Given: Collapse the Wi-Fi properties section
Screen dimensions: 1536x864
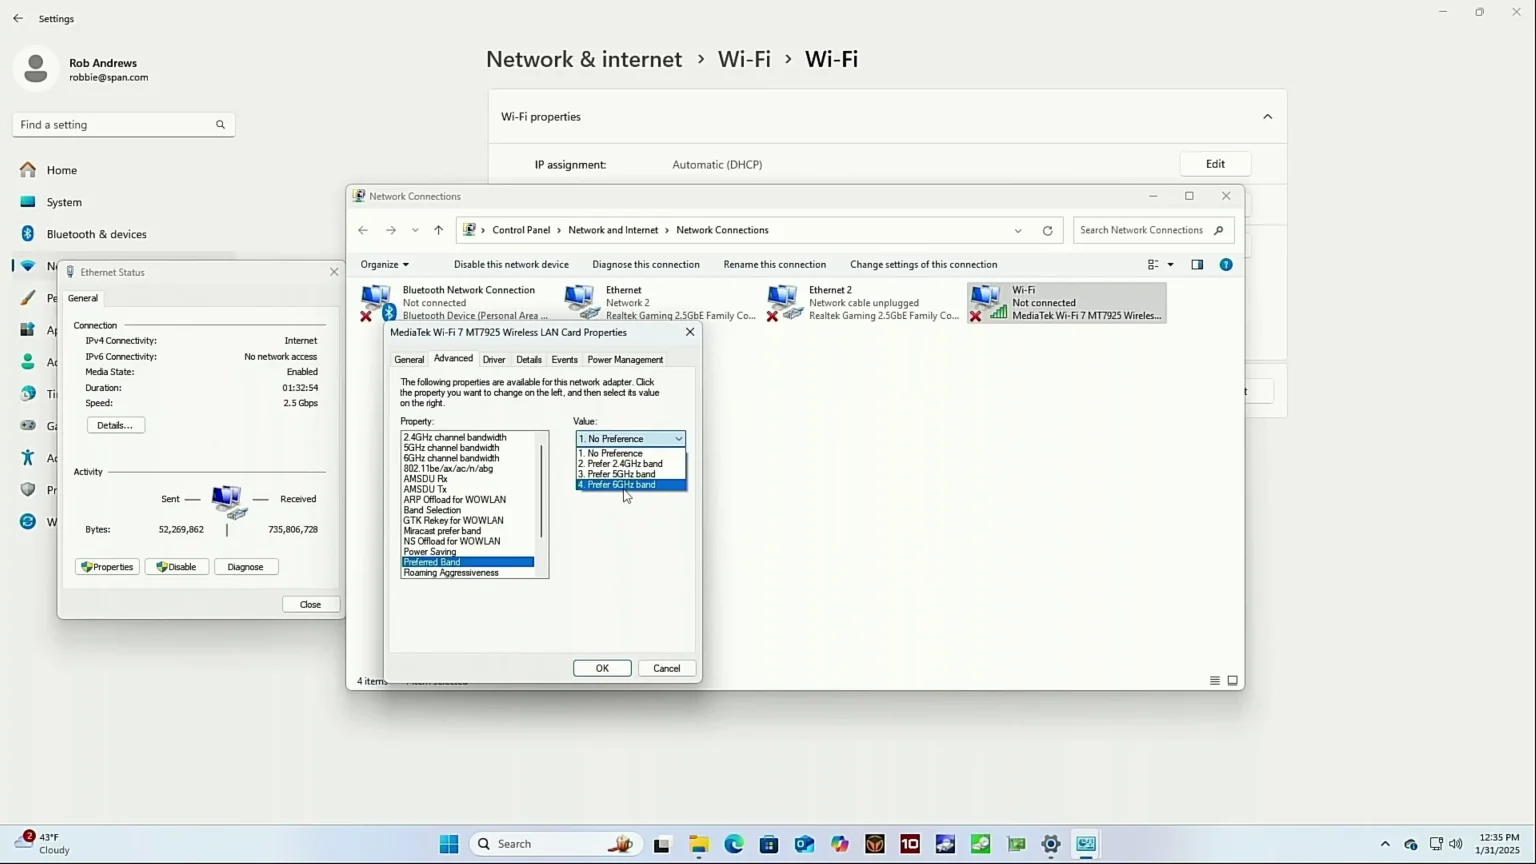Looking at the screenshot, I should pos(1267,117).
